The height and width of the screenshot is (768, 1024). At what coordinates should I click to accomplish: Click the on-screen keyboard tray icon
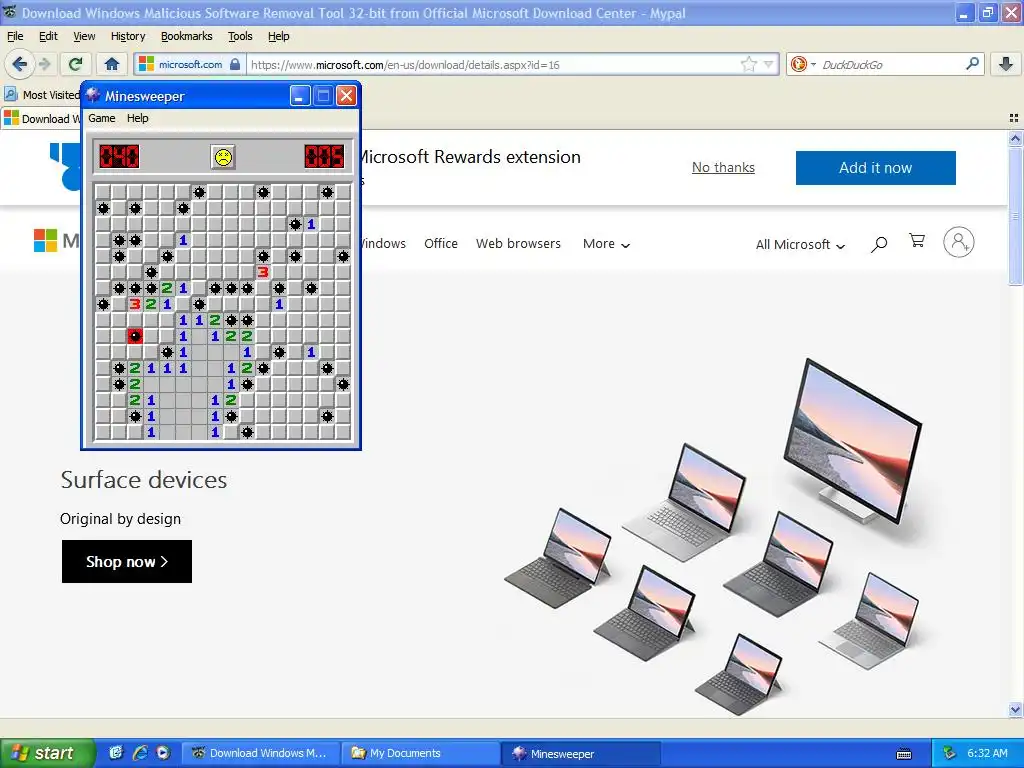pyautogui.click(x=904, y=754)
